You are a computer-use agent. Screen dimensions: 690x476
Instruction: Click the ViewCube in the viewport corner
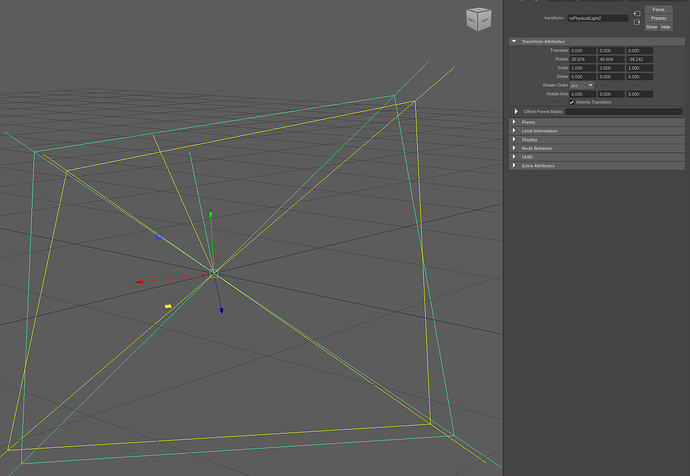(478, 19)
